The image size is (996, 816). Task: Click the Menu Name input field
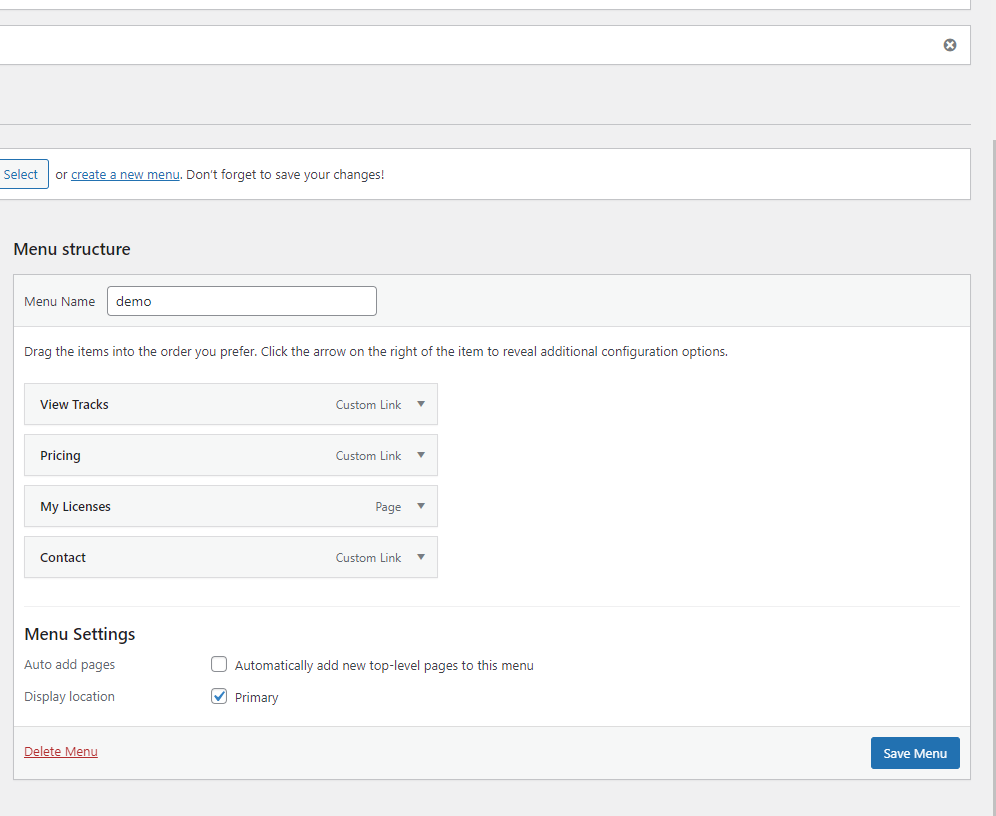242,301
